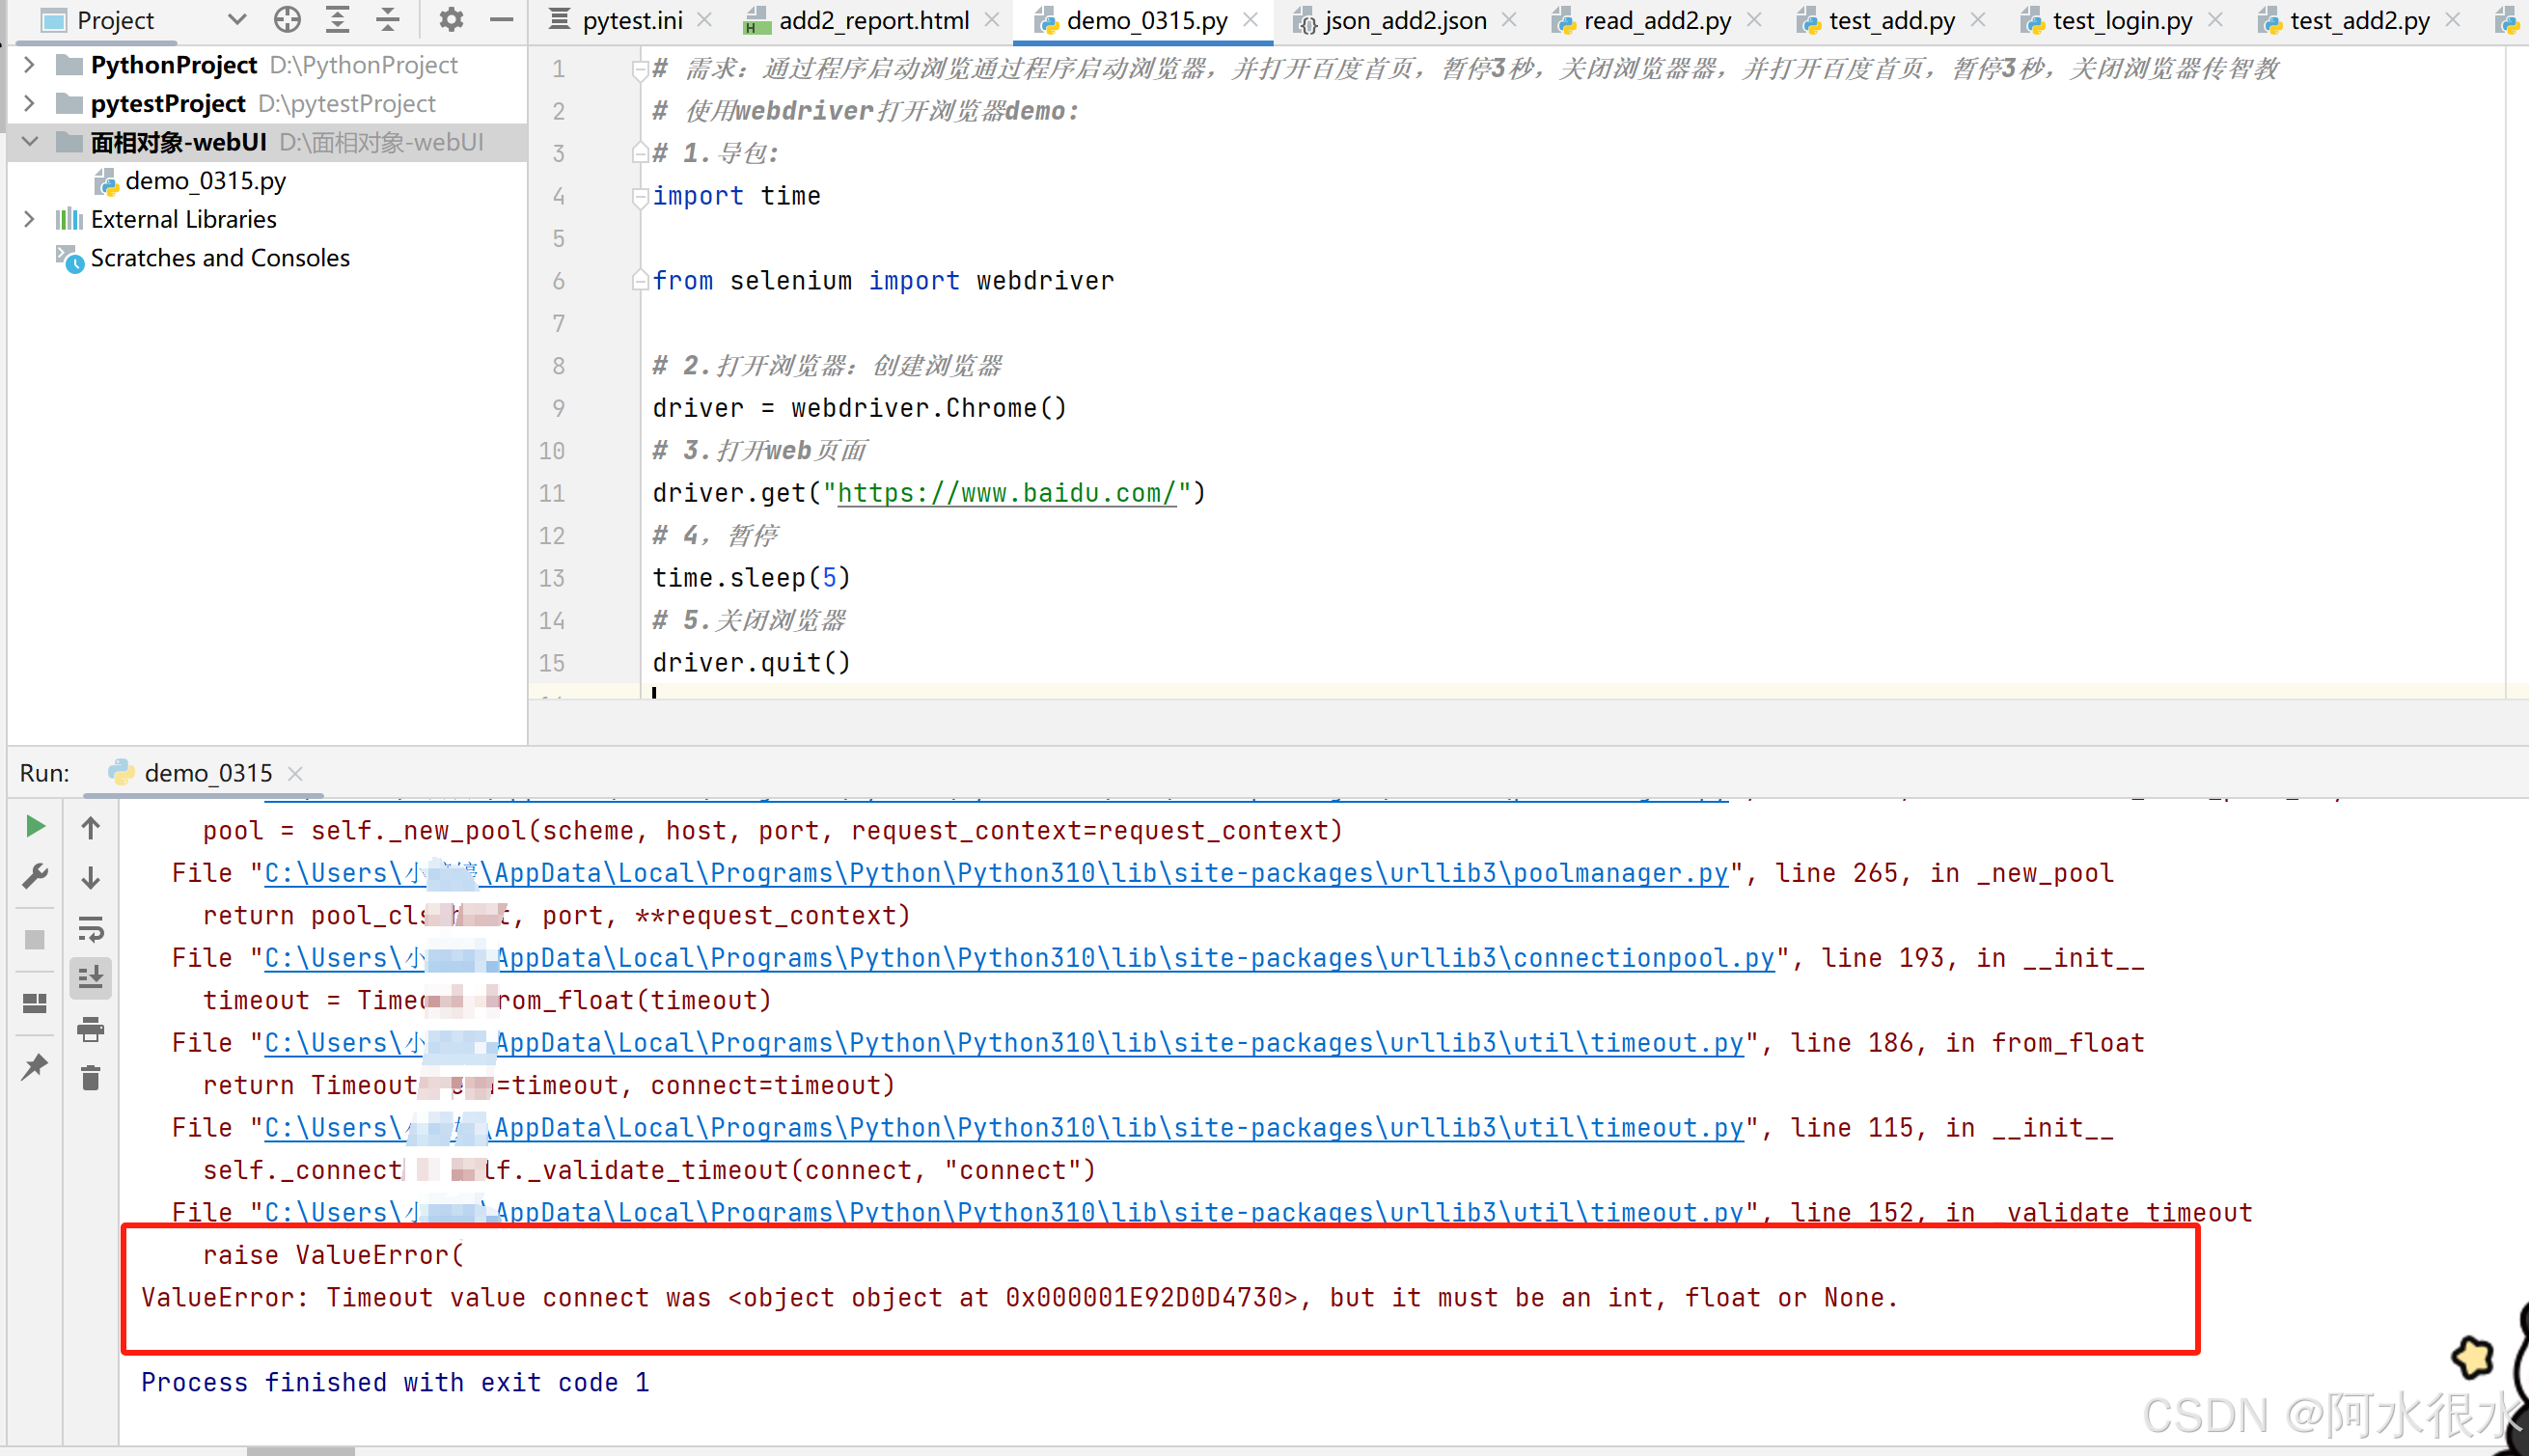Navigate down the stack trace
This screenshot has width=2529, height=1456.
click(x=91, y=875)
